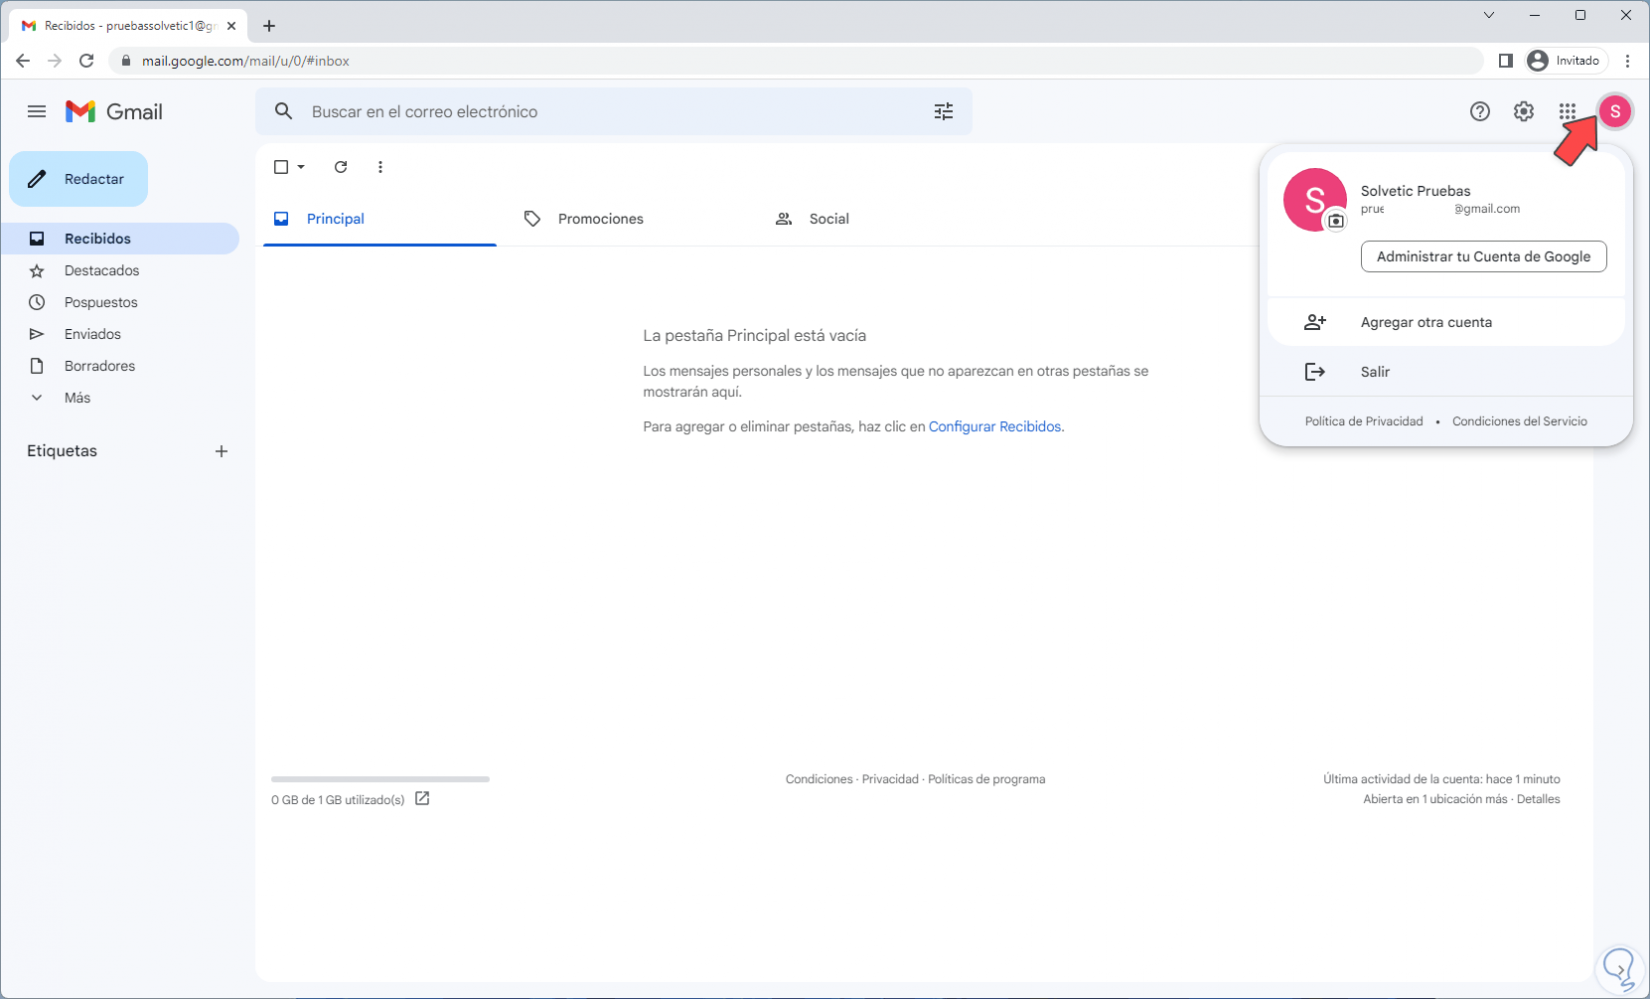
Task: Expand the Más section in sidebar
Action: [76, 398]
